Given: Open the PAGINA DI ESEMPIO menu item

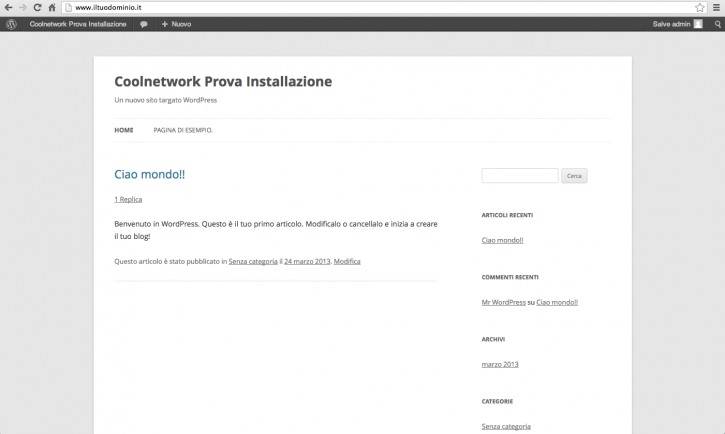Looking at the screenshot, I should 183,130.
